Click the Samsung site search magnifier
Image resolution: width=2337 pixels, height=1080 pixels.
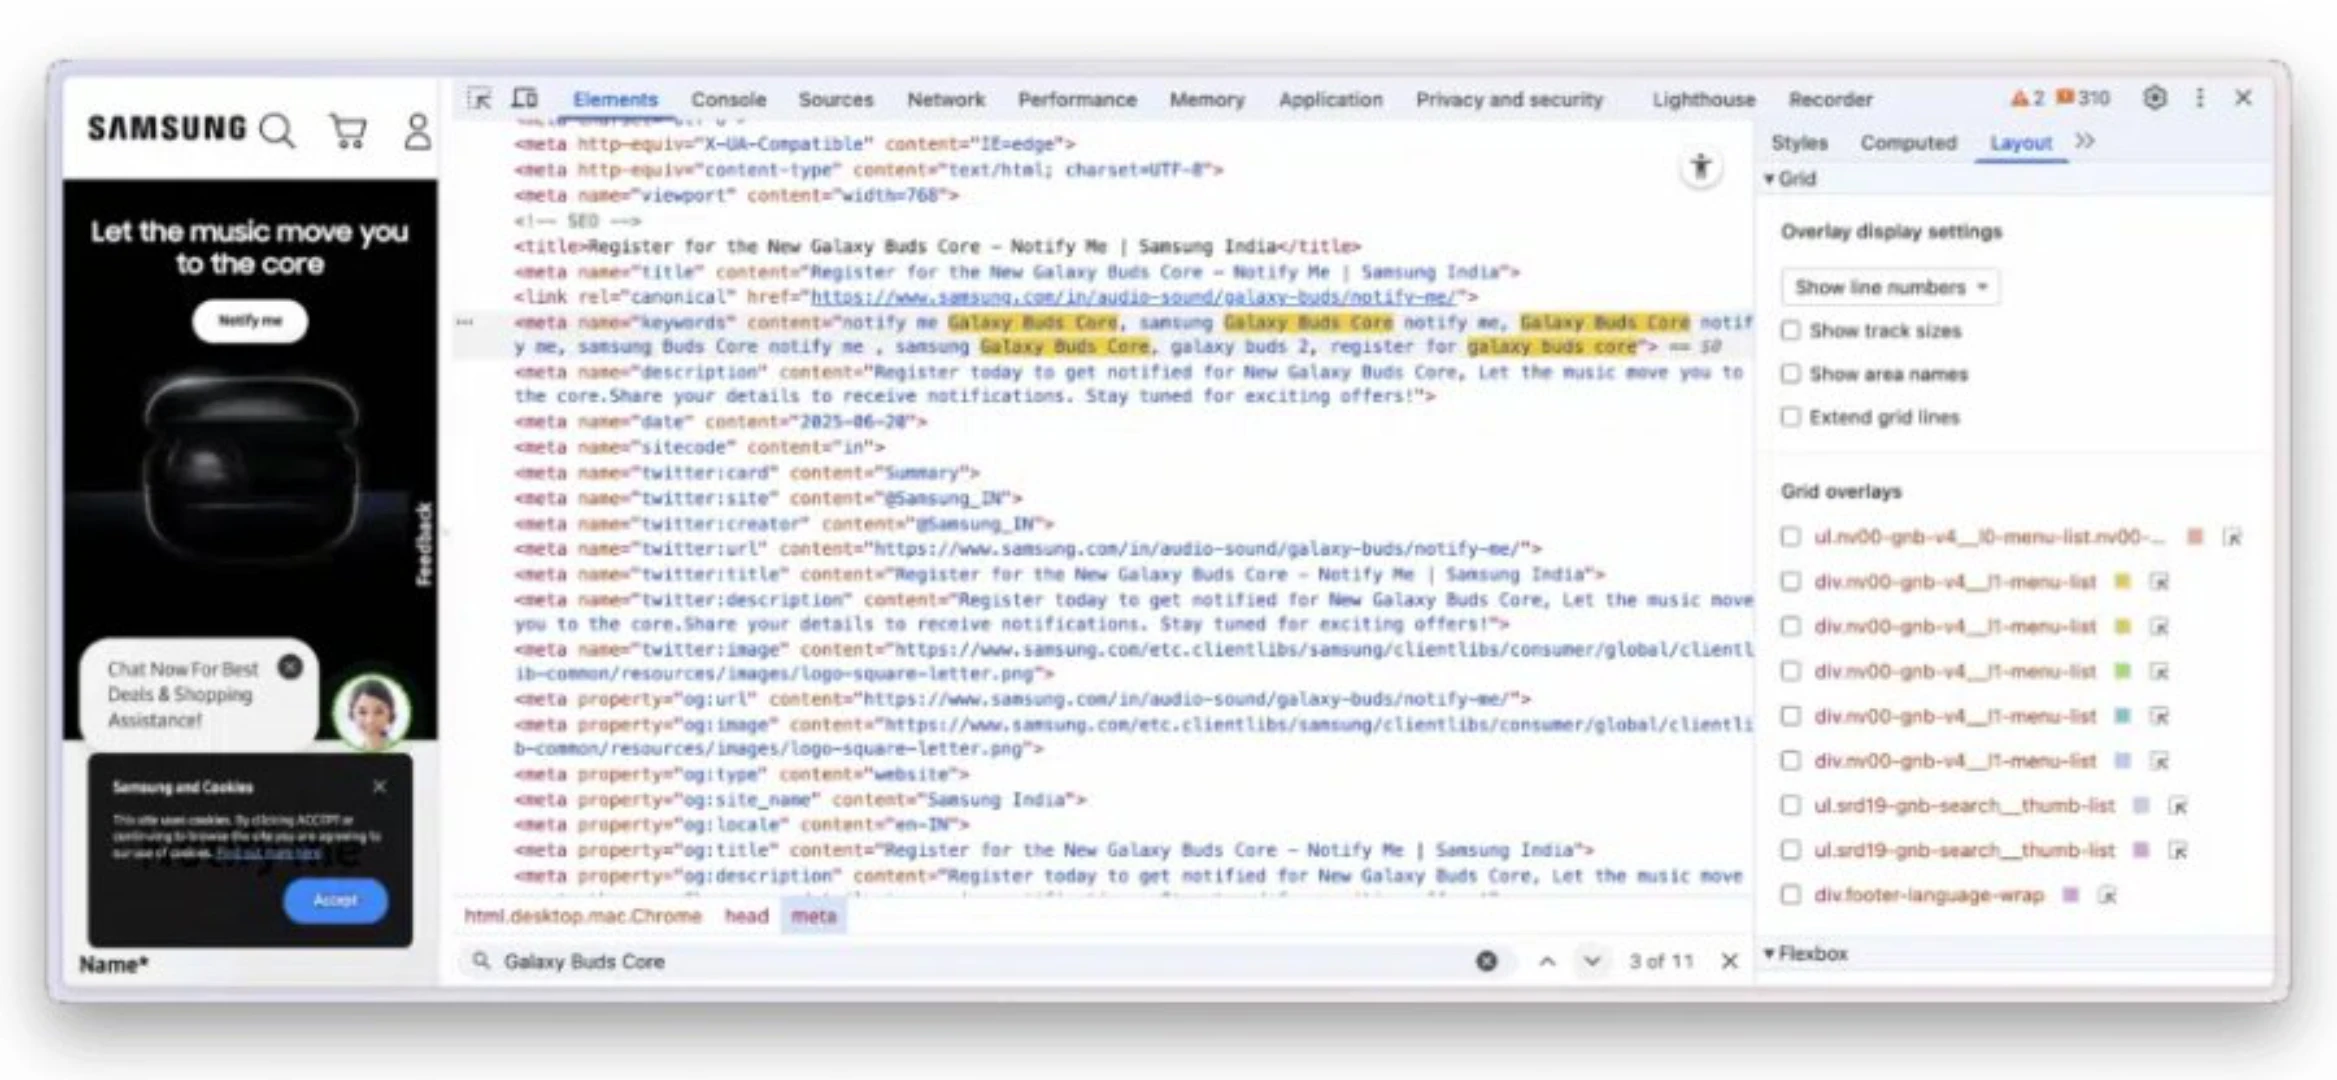[x=277, y=131]
